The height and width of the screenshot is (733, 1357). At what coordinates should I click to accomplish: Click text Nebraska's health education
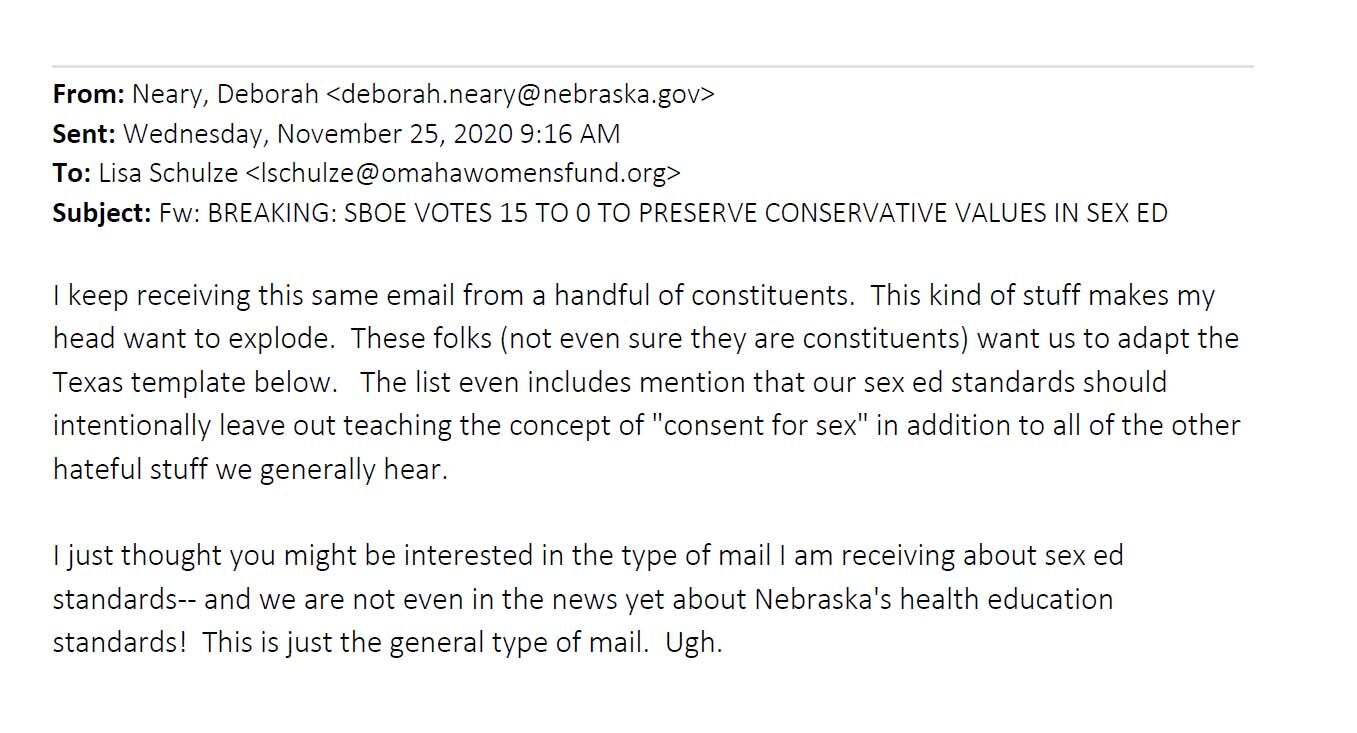click(x=934, y=599)
